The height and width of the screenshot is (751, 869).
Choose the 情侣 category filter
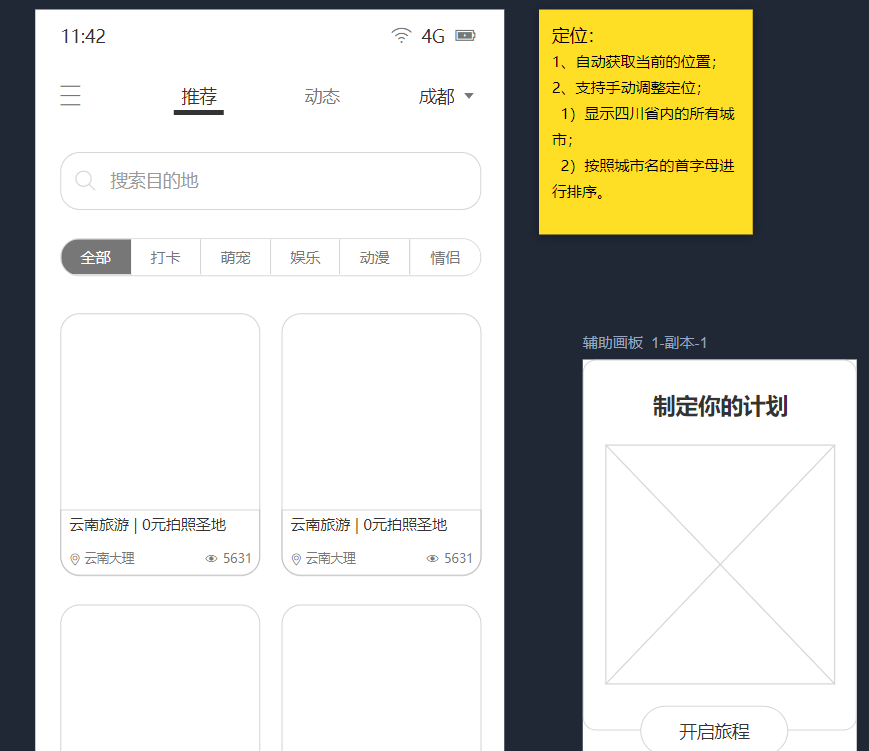click(x=445, y=257)
